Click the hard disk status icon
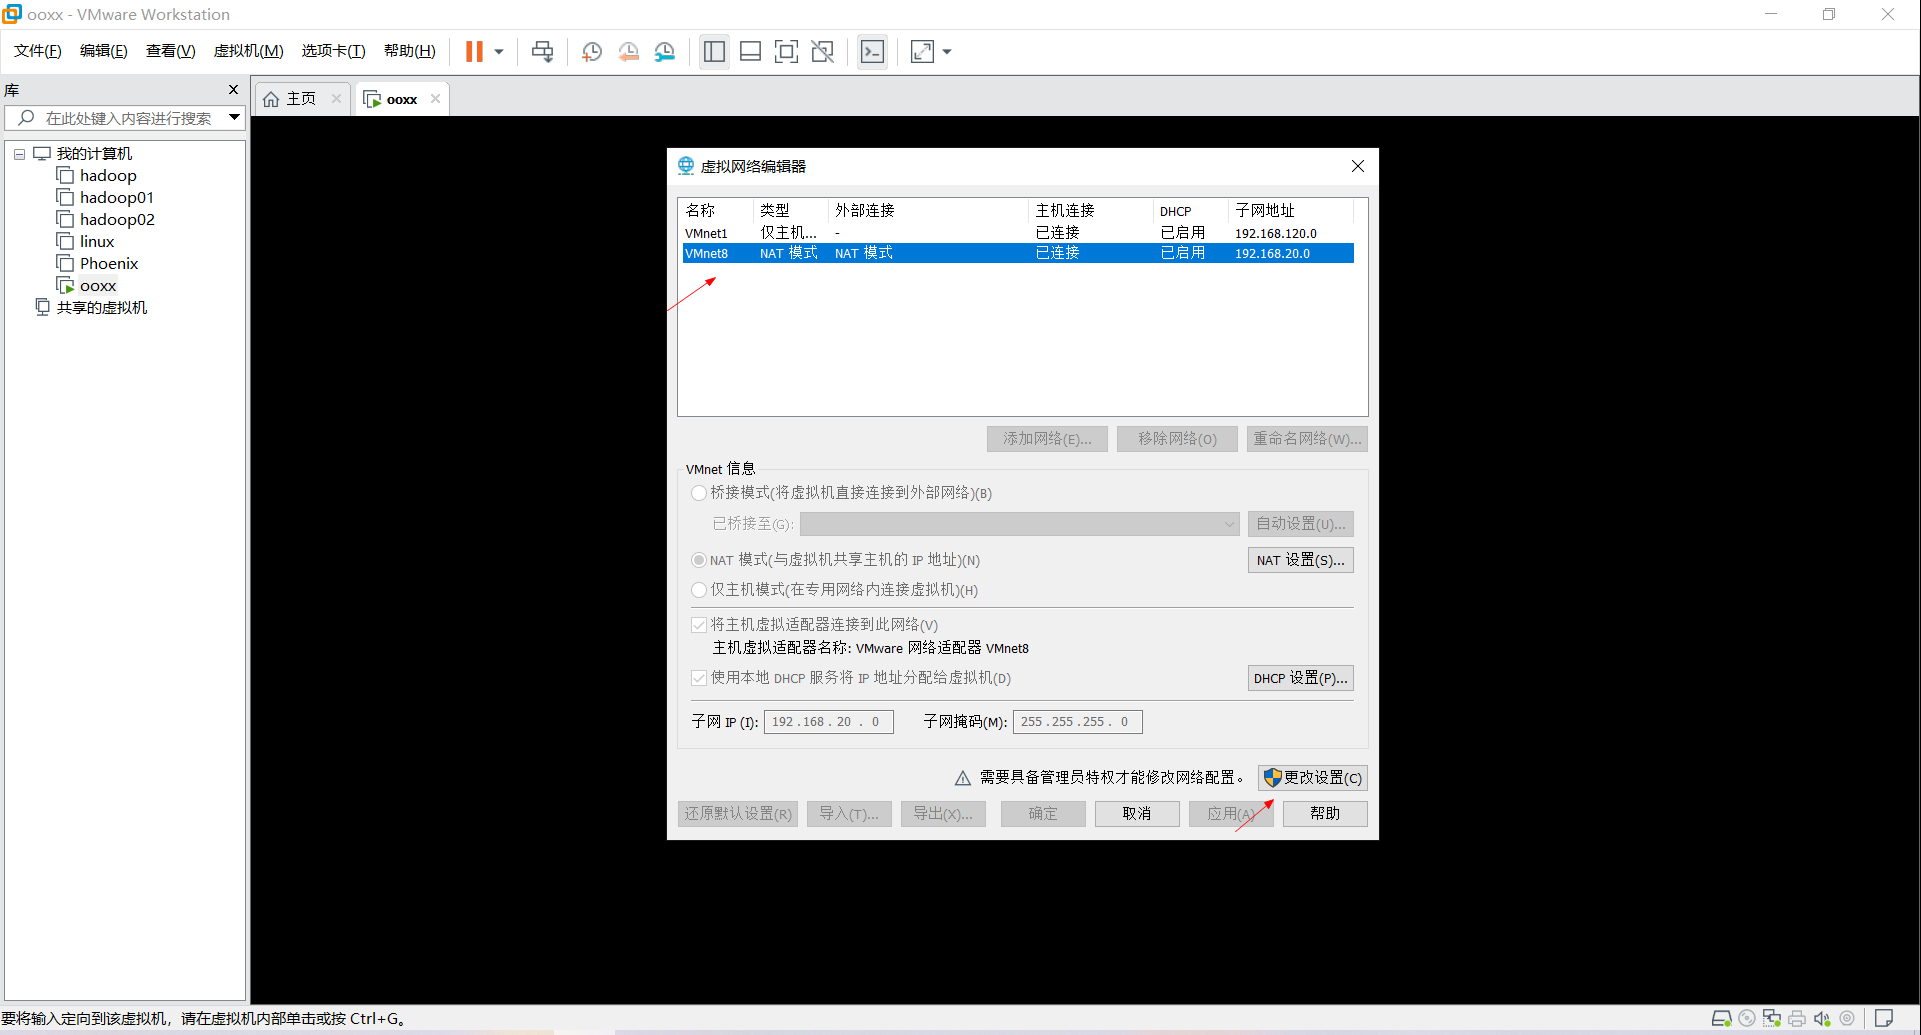The width and height of the screenshot is (1921, 1035). click(x=1722, y=1019)
